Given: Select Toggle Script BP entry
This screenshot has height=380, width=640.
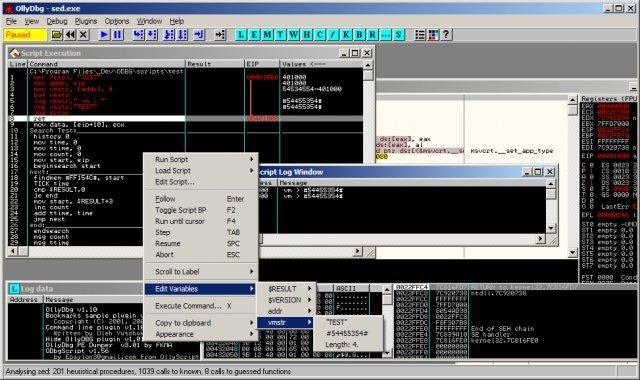Looking at the screenshot, I should click(x=201, y=210).
